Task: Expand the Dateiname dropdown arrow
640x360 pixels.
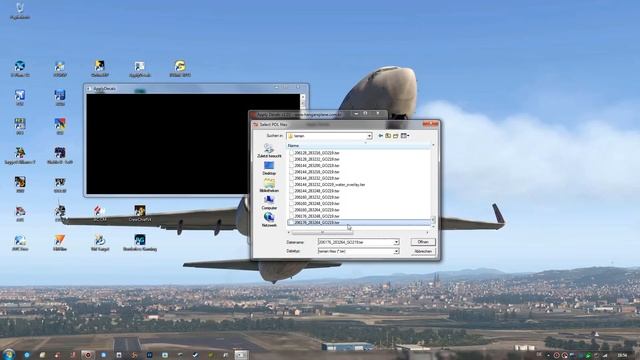Action: tap(396, 242)
